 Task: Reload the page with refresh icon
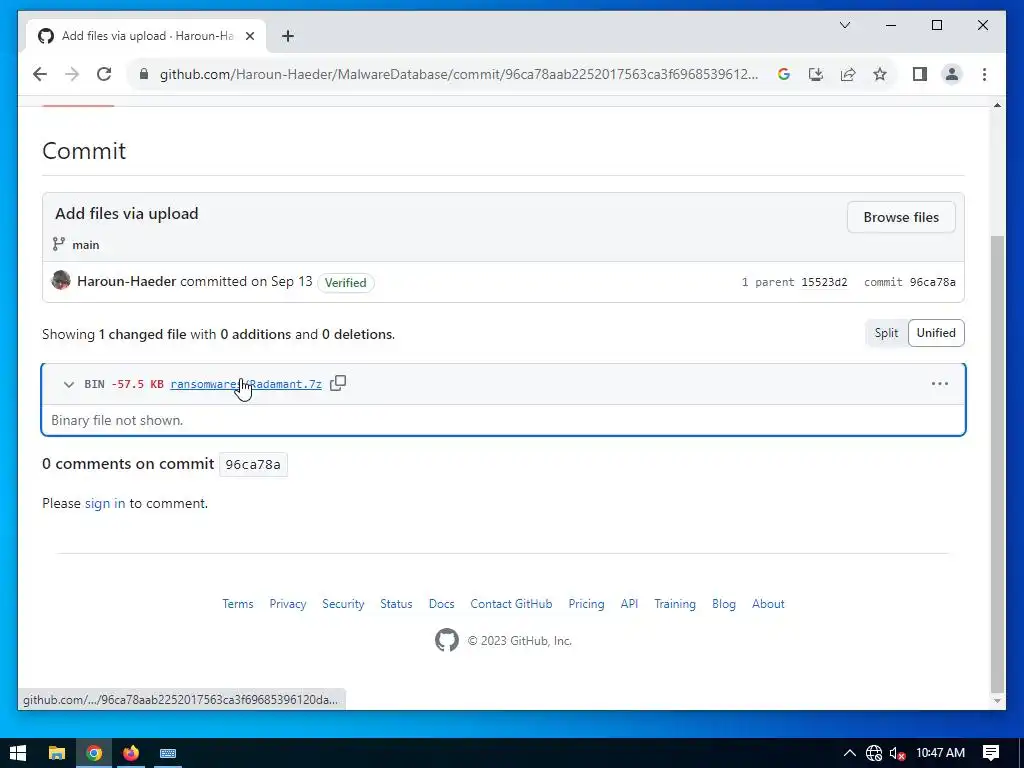104,74
